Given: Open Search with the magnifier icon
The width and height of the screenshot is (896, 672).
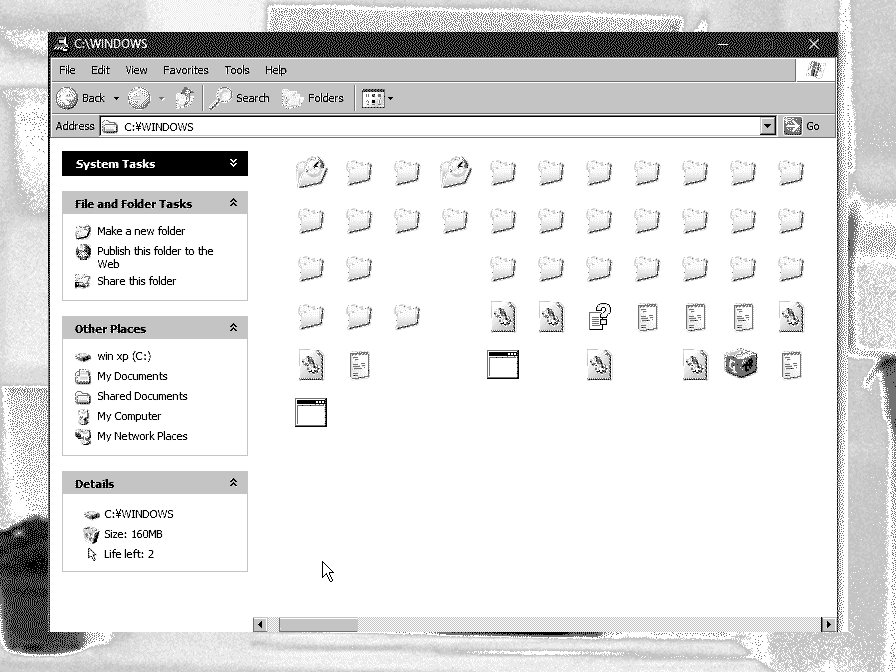Looking at the screenshot, I should [x=220, y=98].
